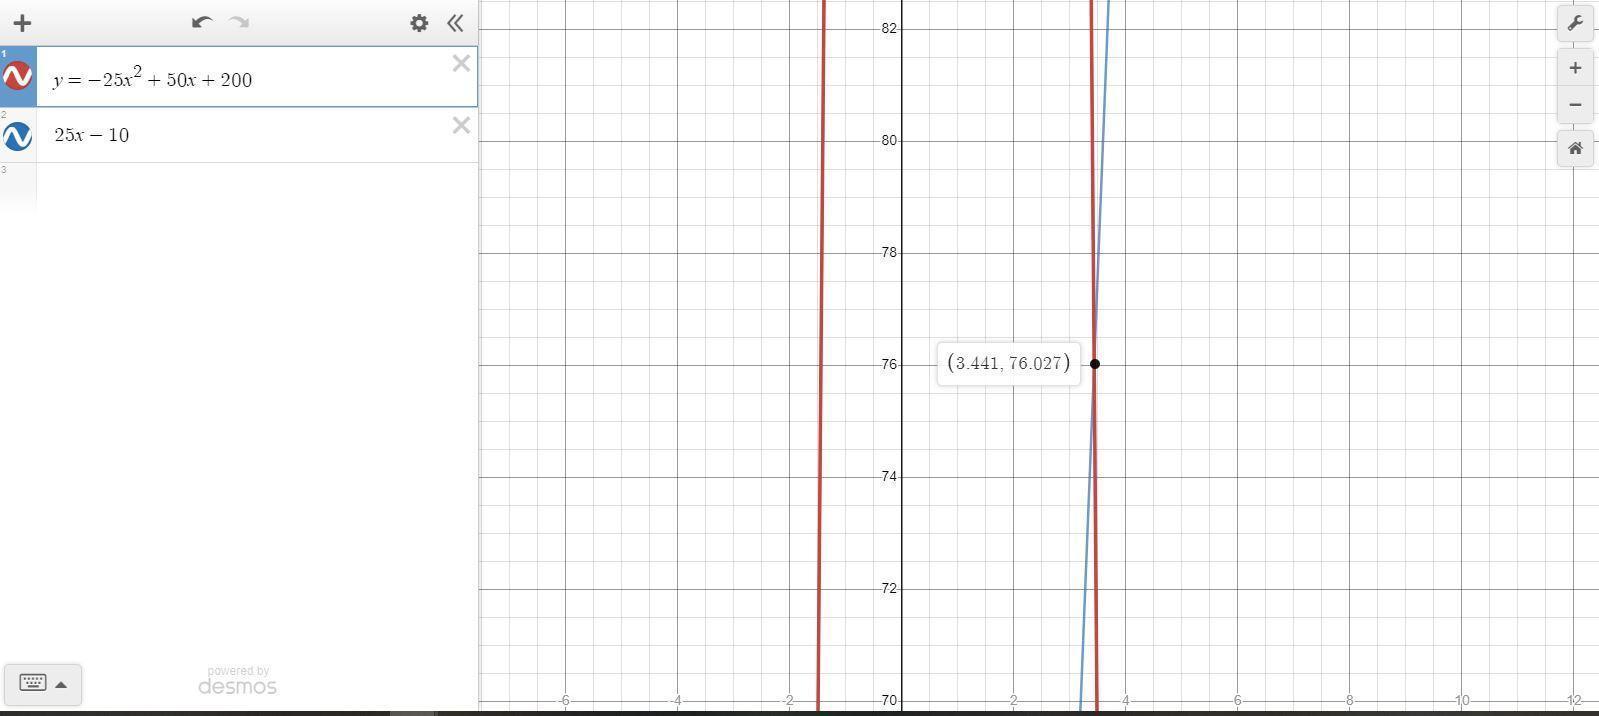Open Graph Settings wrench menu
Viewport: 1599px width, 716px height.
point(1574,23)
